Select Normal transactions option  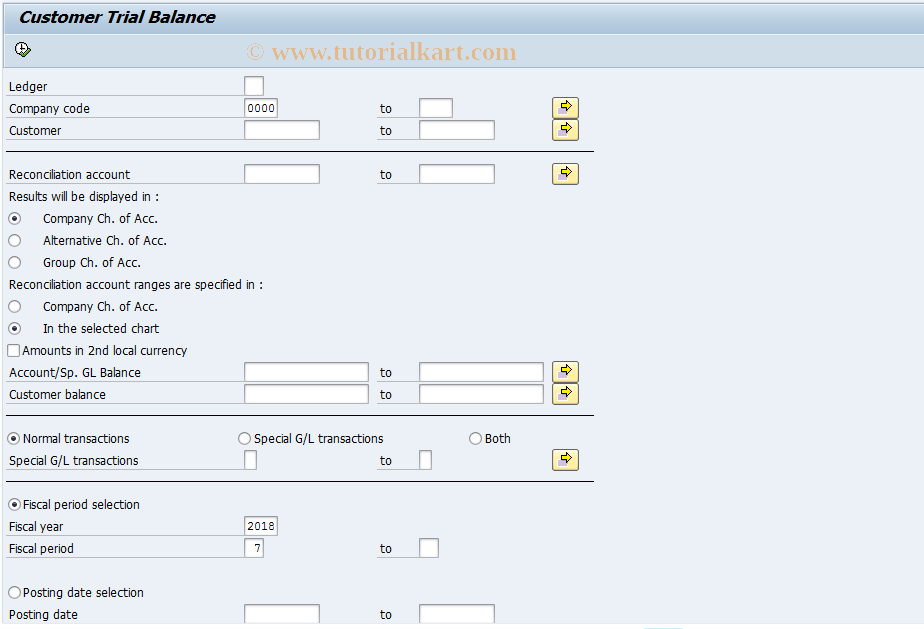tap(14, 438)
